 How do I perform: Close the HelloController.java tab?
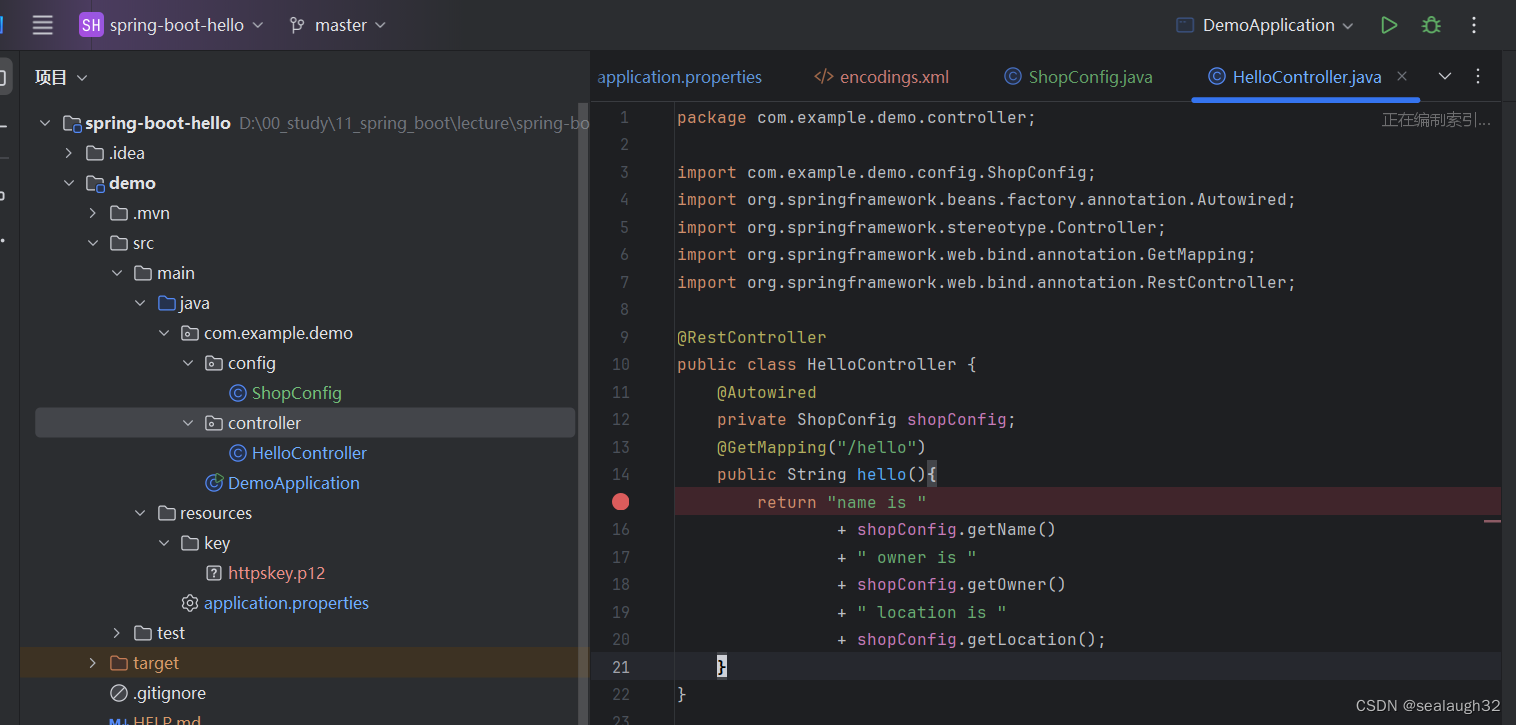(x=1402, y=76)
